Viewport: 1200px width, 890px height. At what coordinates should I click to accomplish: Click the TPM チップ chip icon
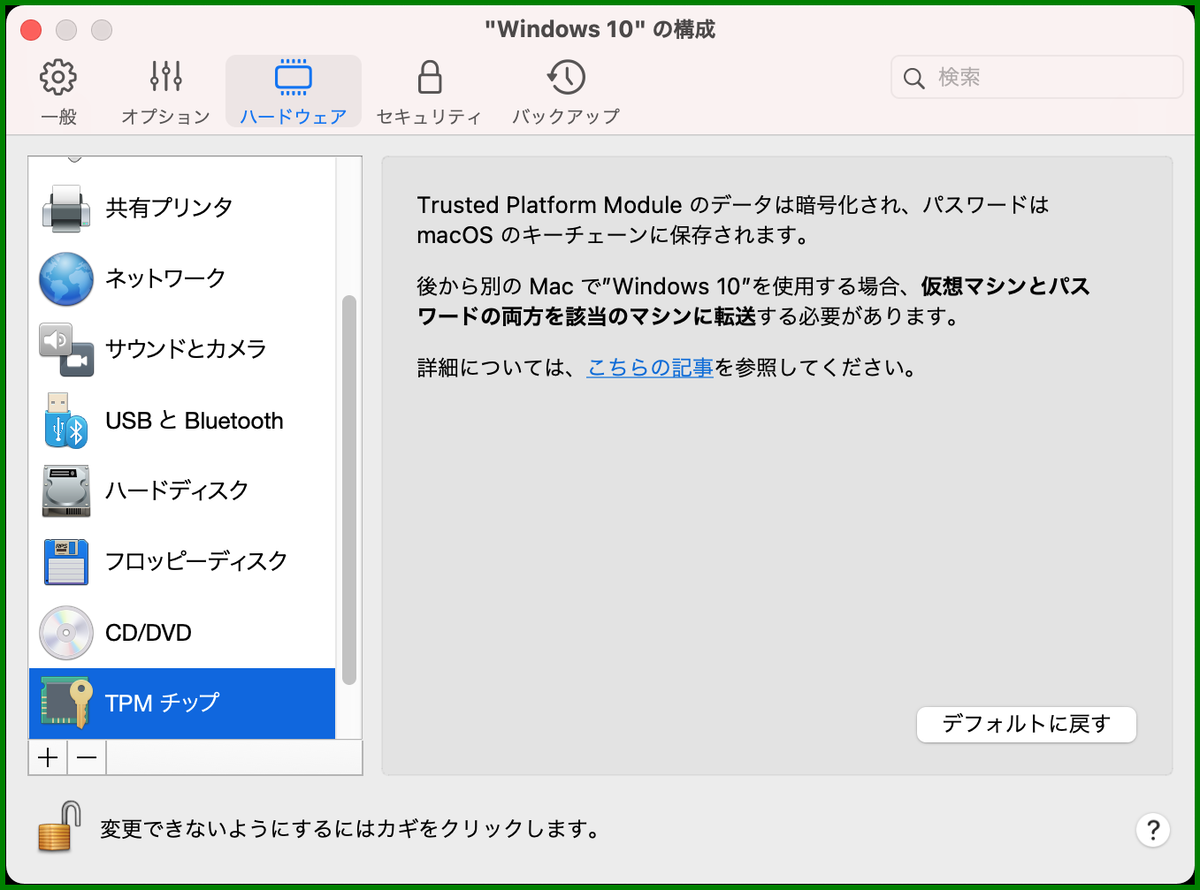(x=66, y=702)
